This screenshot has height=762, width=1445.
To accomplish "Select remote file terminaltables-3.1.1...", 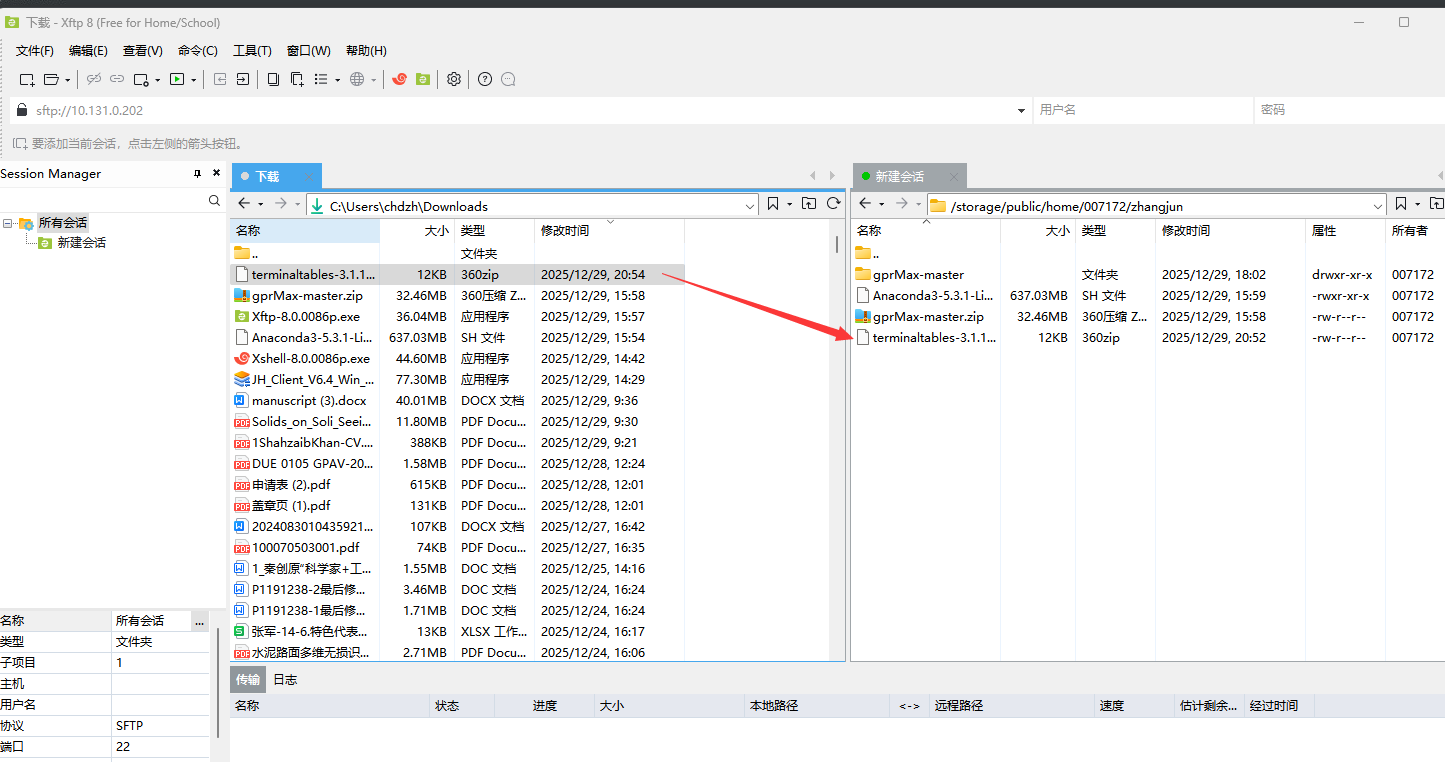I will [x=934, y=338].
